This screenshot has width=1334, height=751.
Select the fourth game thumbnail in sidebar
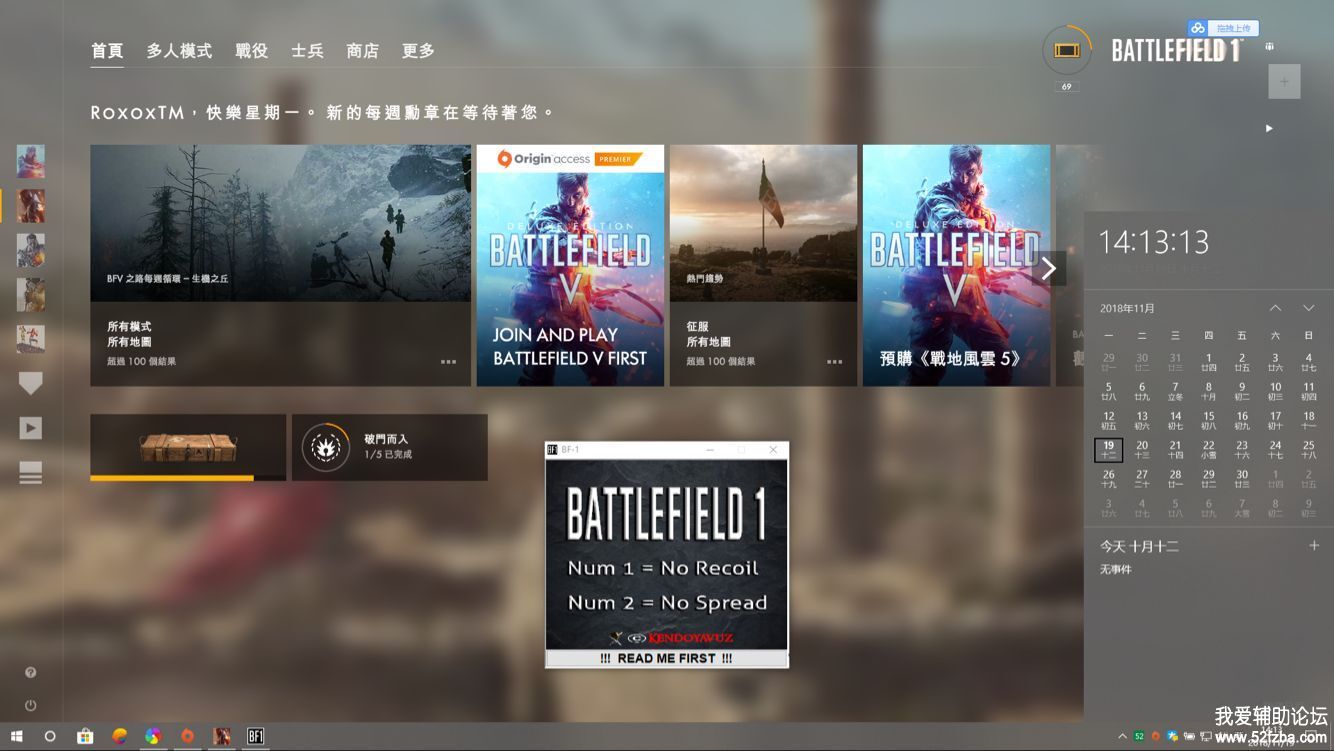coord(31,294)
